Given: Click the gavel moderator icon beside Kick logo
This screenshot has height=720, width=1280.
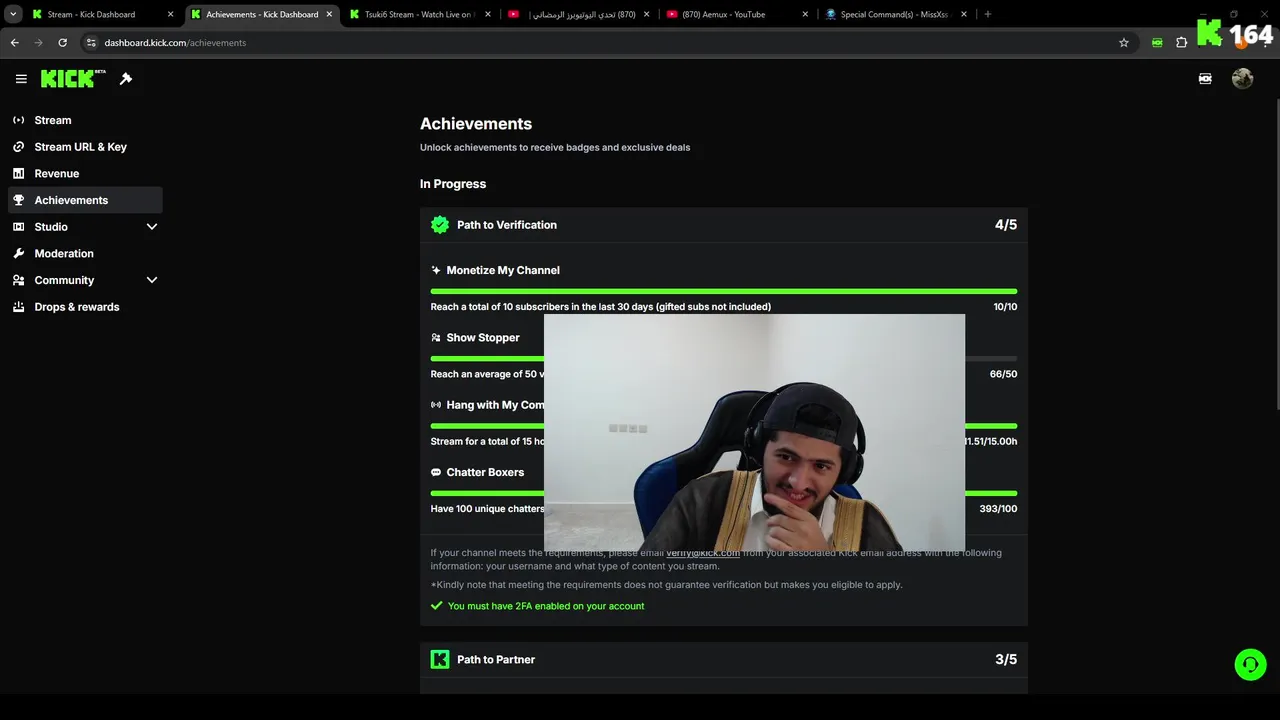Looking at the screenshot, I should pyautogui.click(x=126, y=79).
